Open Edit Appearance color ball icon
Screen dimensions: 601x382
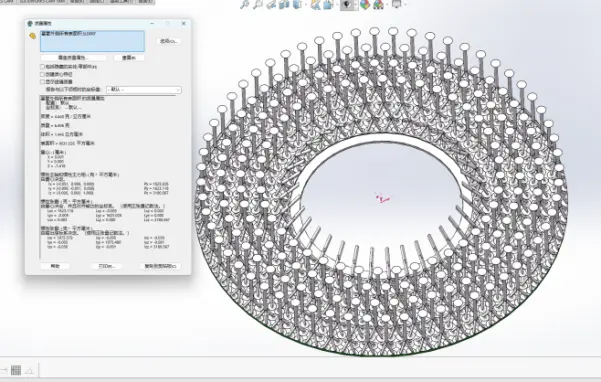365,4
